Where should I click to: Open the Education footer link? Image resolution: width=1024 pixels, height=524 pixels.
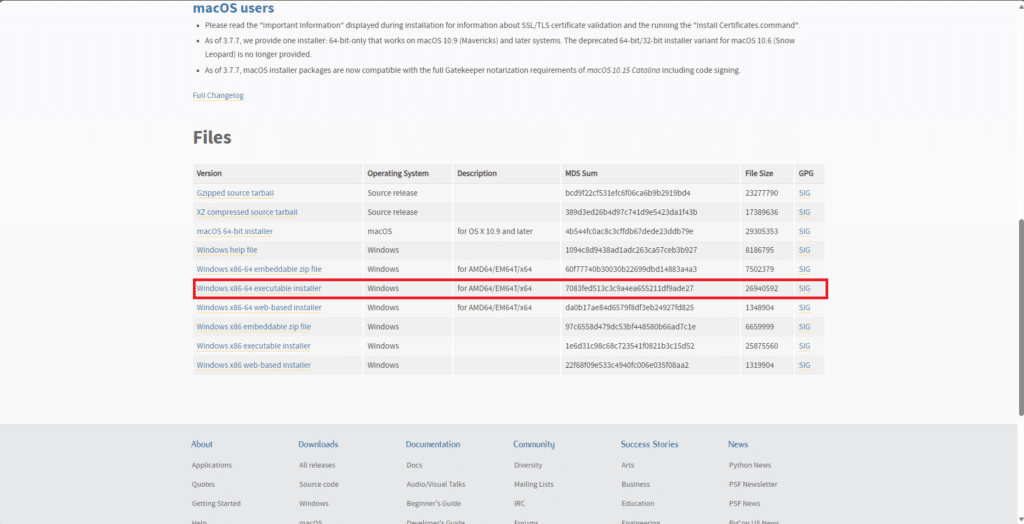637,504
